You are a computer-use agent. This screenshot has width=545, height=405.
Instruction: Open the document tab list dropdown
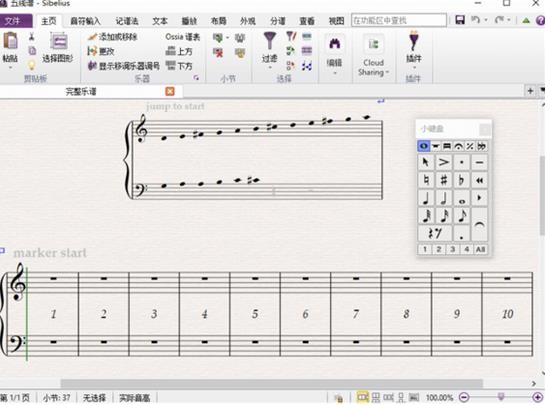click(x=542, y=91)
